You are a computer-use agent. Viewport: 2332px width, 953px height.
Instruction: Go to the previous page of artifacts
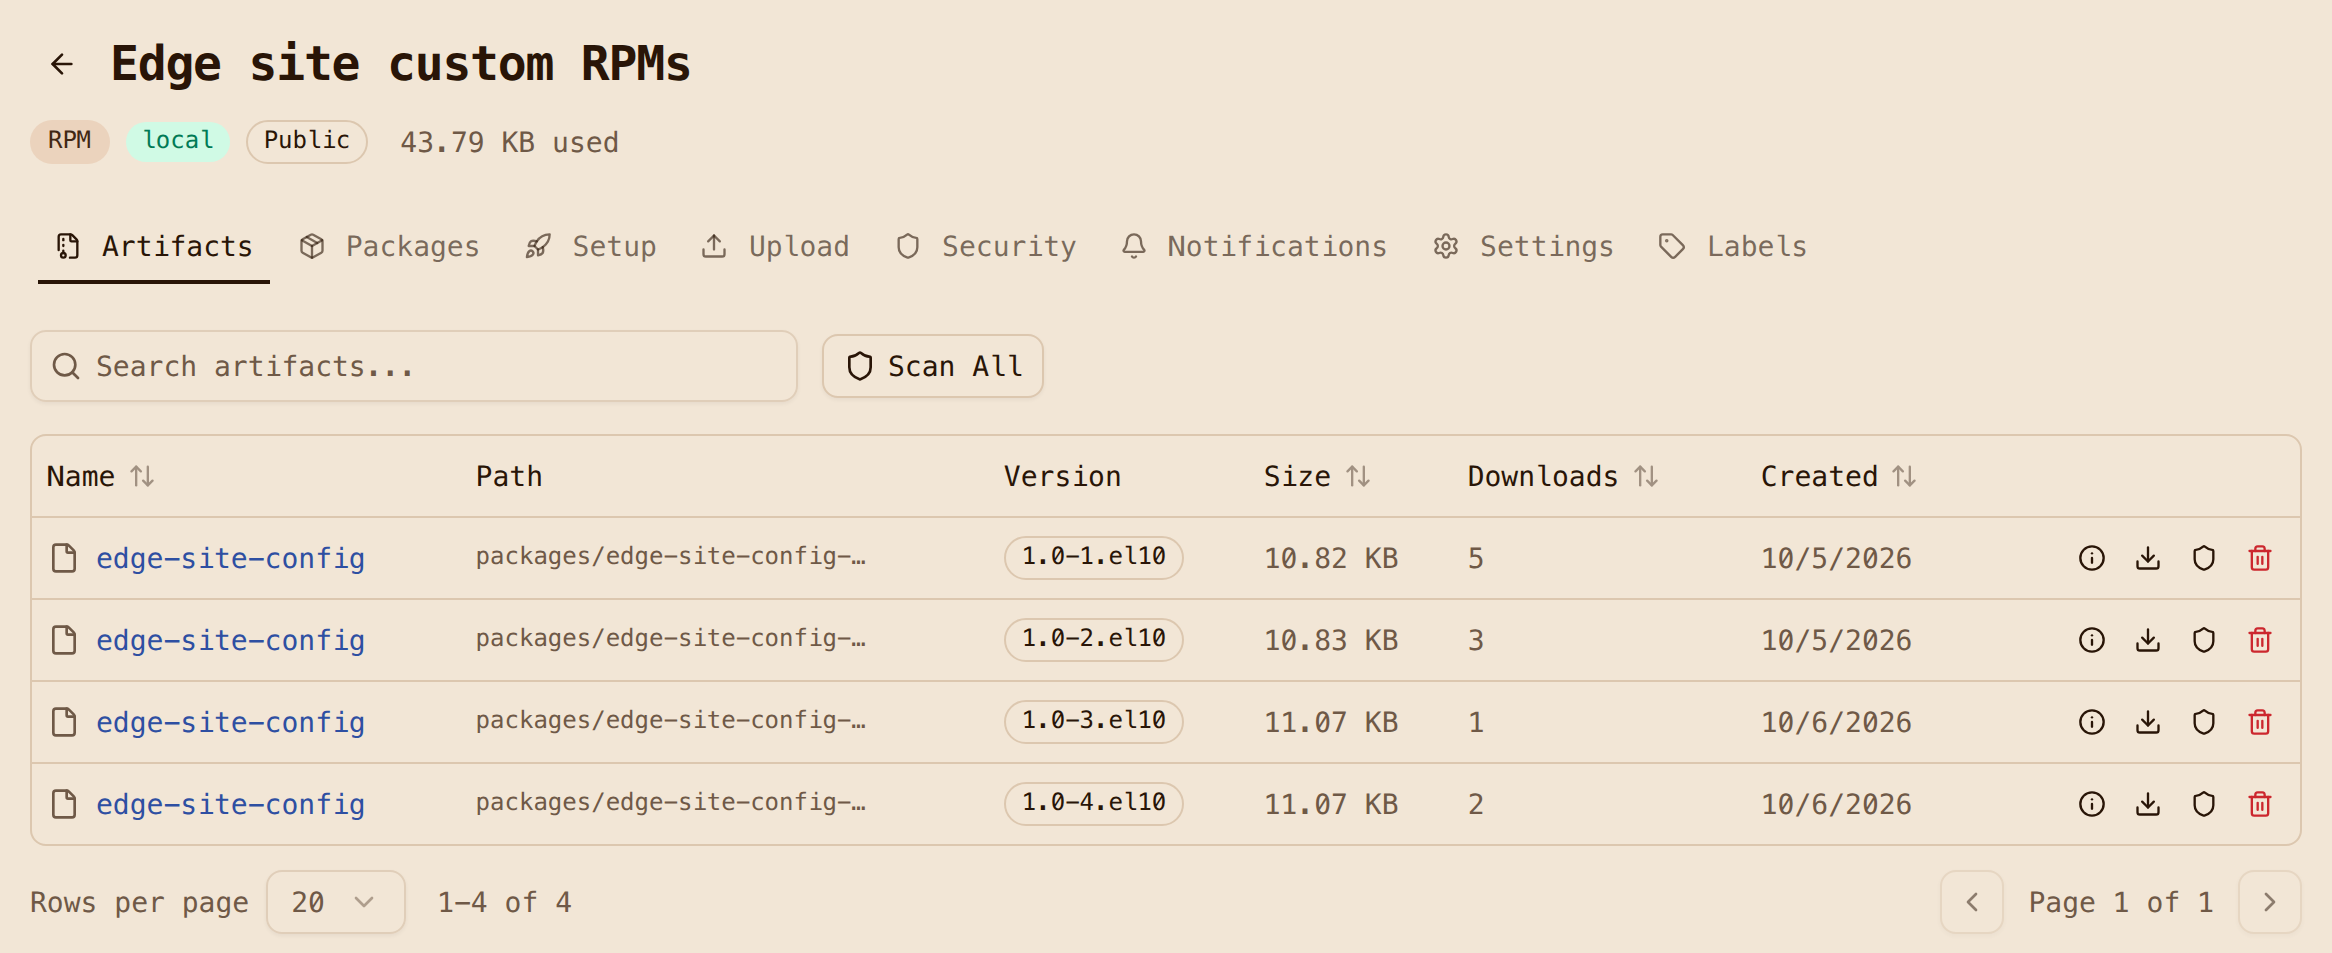click(x=1972, y=902)
